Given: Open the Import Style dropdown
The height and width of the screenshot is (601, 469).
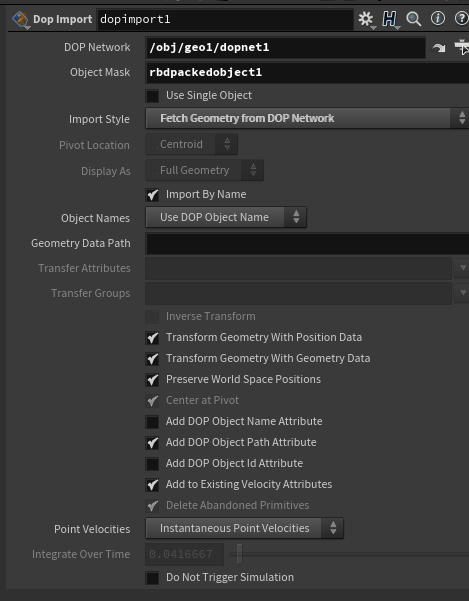Looking at the screenshot, I should click(307, 118).
